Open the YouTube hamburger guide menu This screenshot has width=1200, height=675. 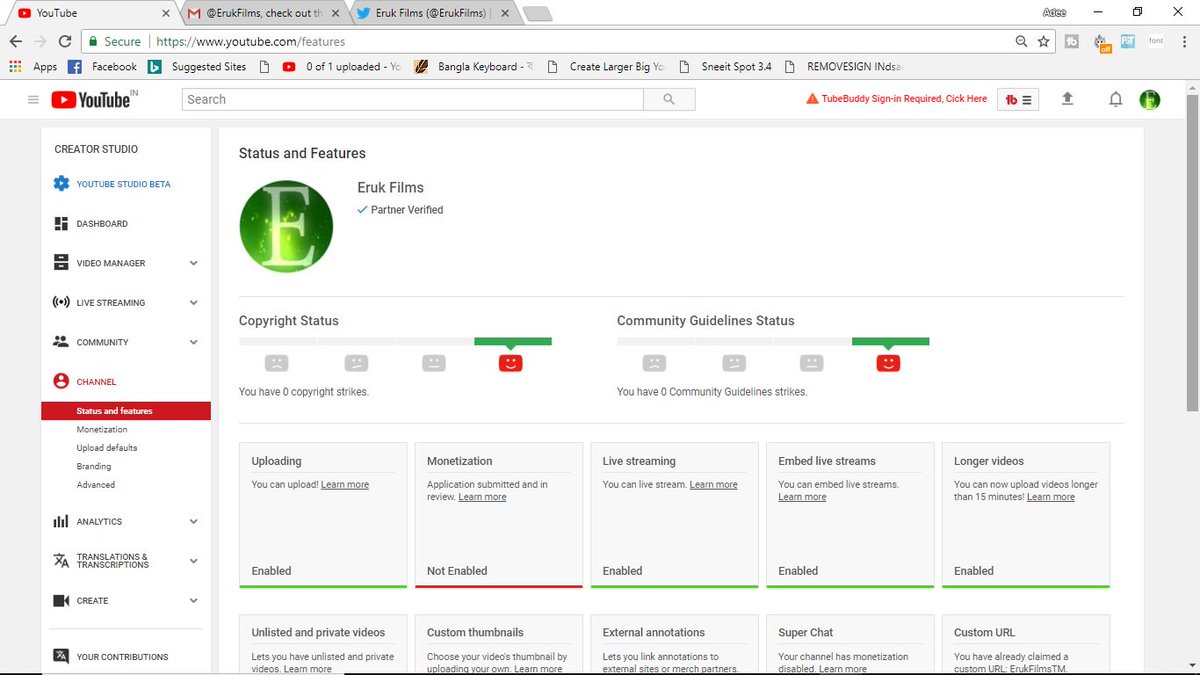[33, 100]
